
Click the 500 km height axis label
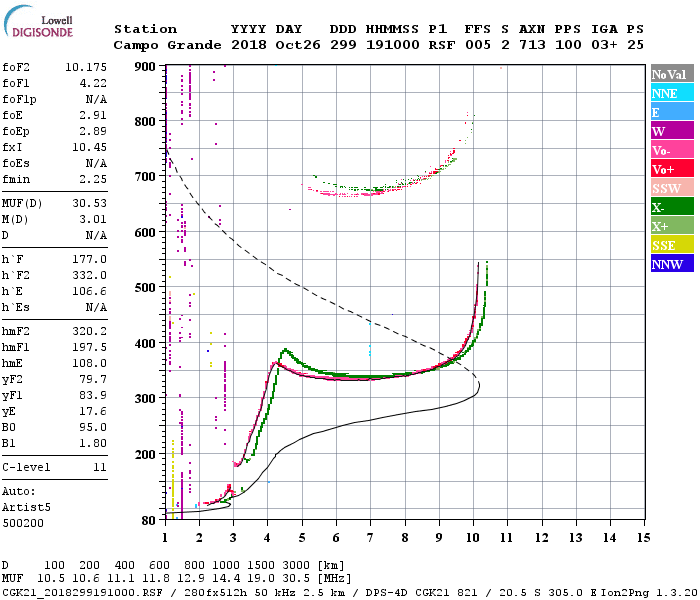(145, 288)
